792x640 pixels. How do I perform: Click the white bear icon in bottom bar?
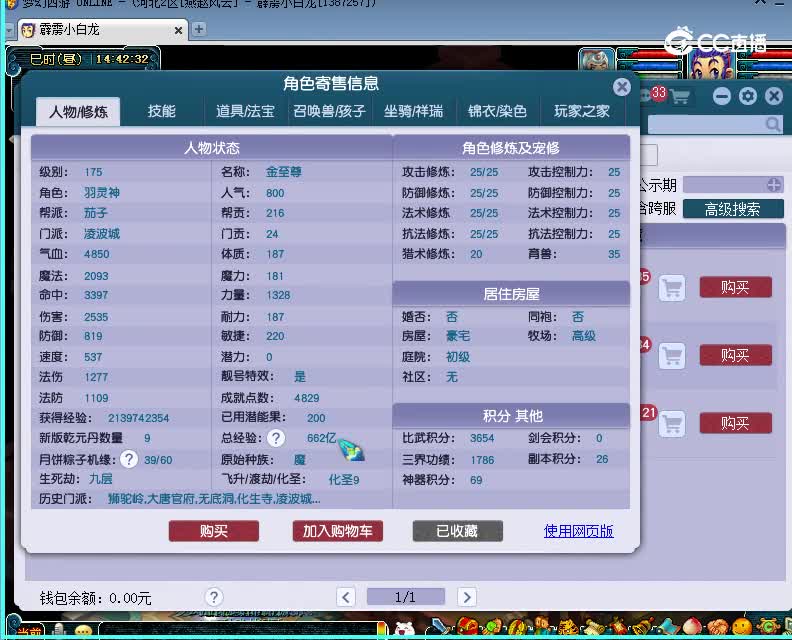[405, 629]
